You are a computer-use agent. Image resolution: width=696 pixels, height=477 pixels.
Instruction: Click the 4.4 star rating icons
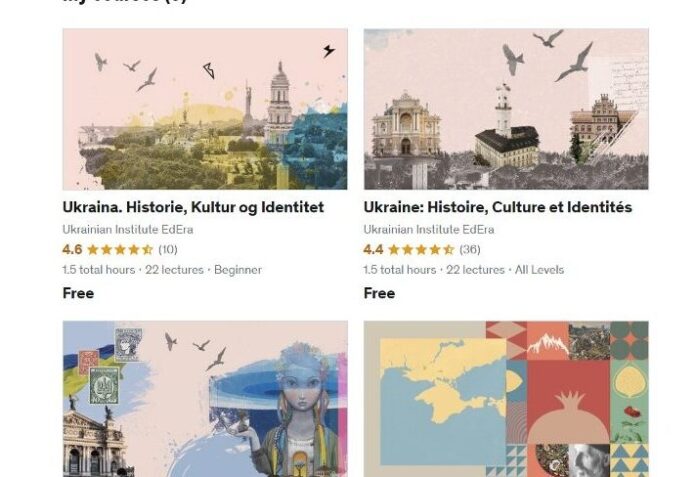(421, 249)
